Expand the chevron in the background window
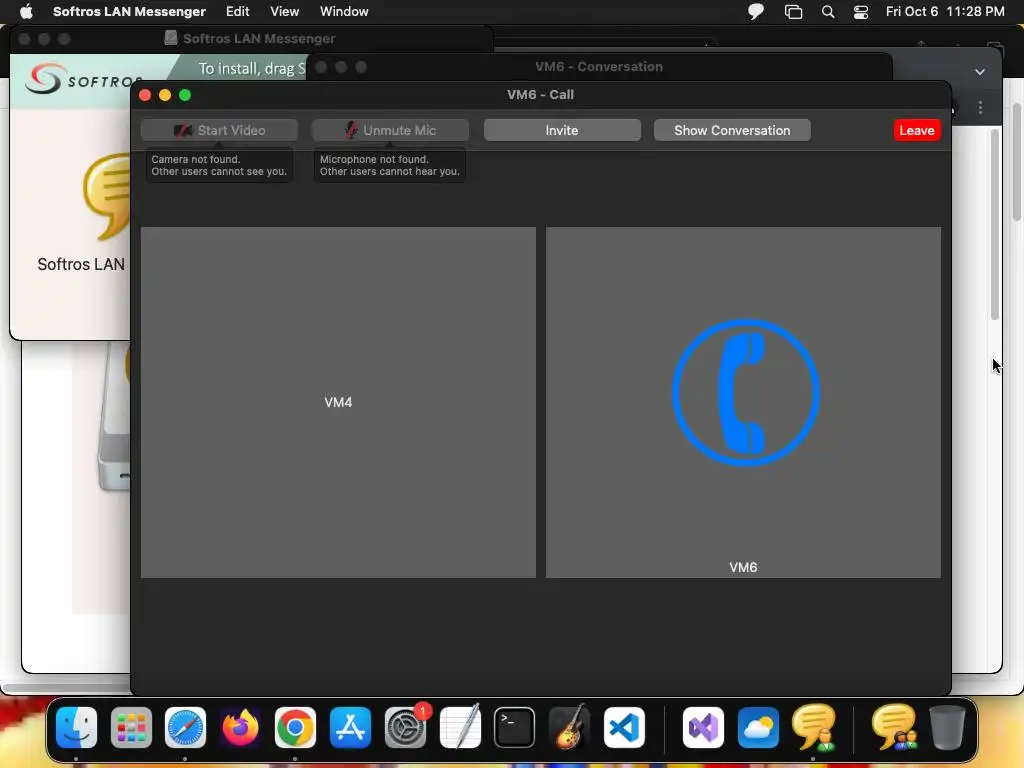This screenshot has height=768, width=1024. pyautogui.click(x=980, y=72)
